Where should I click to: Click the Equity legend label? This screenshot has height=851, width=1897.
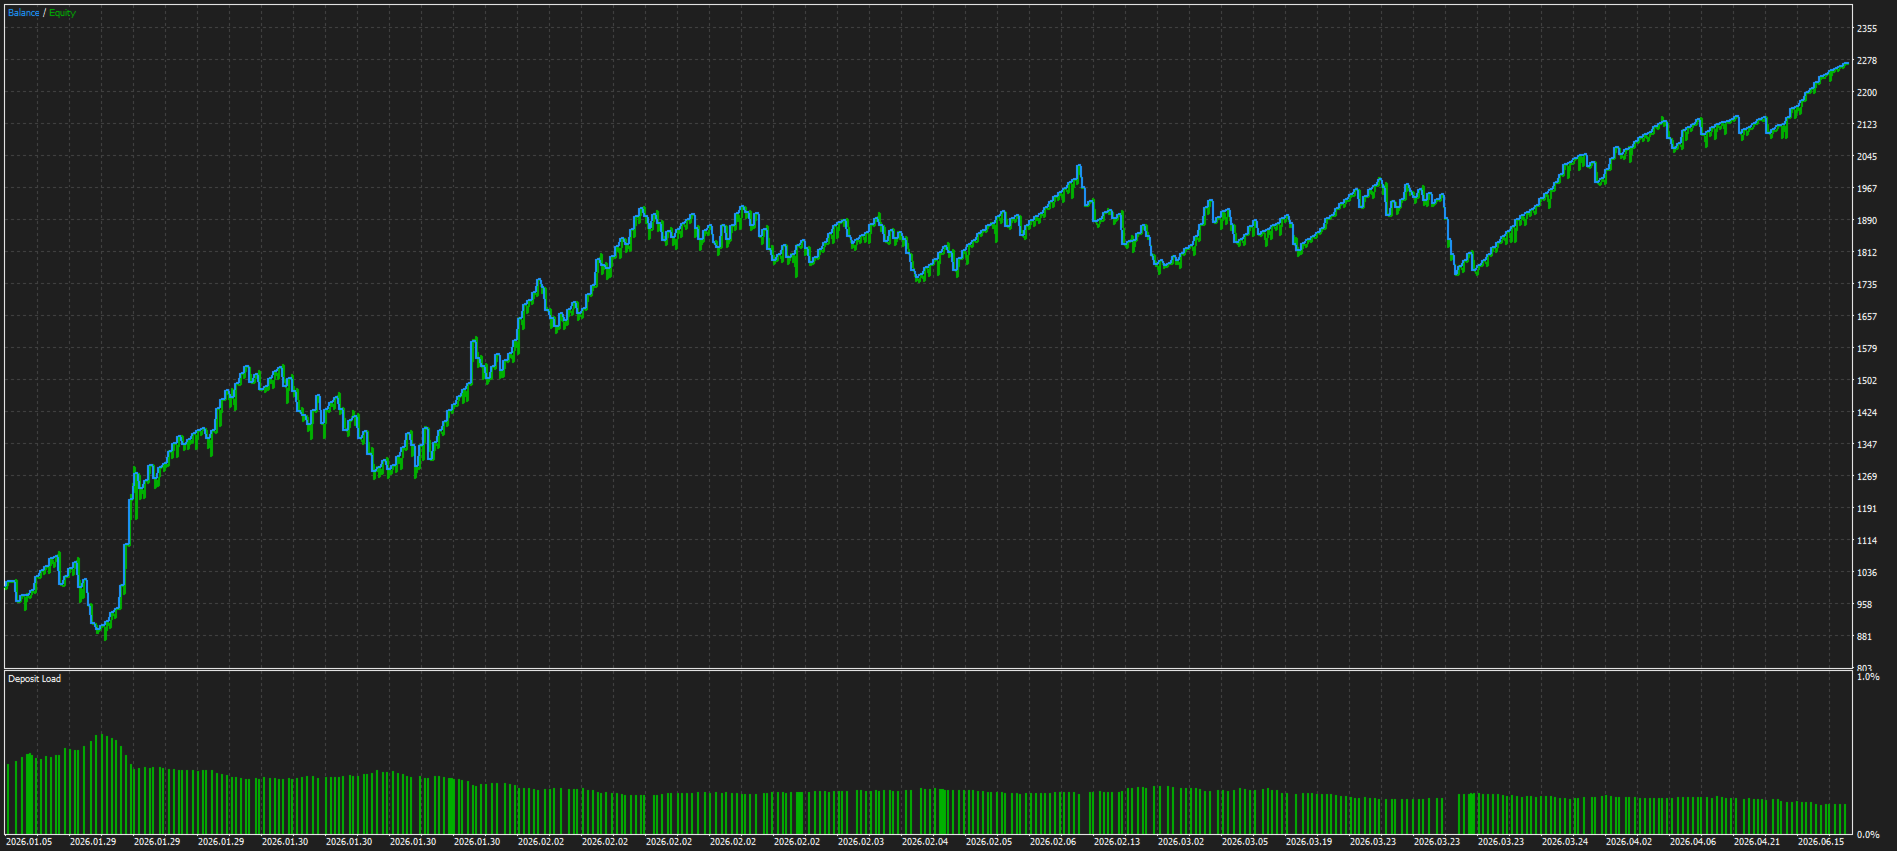click(x=62, y=13)
